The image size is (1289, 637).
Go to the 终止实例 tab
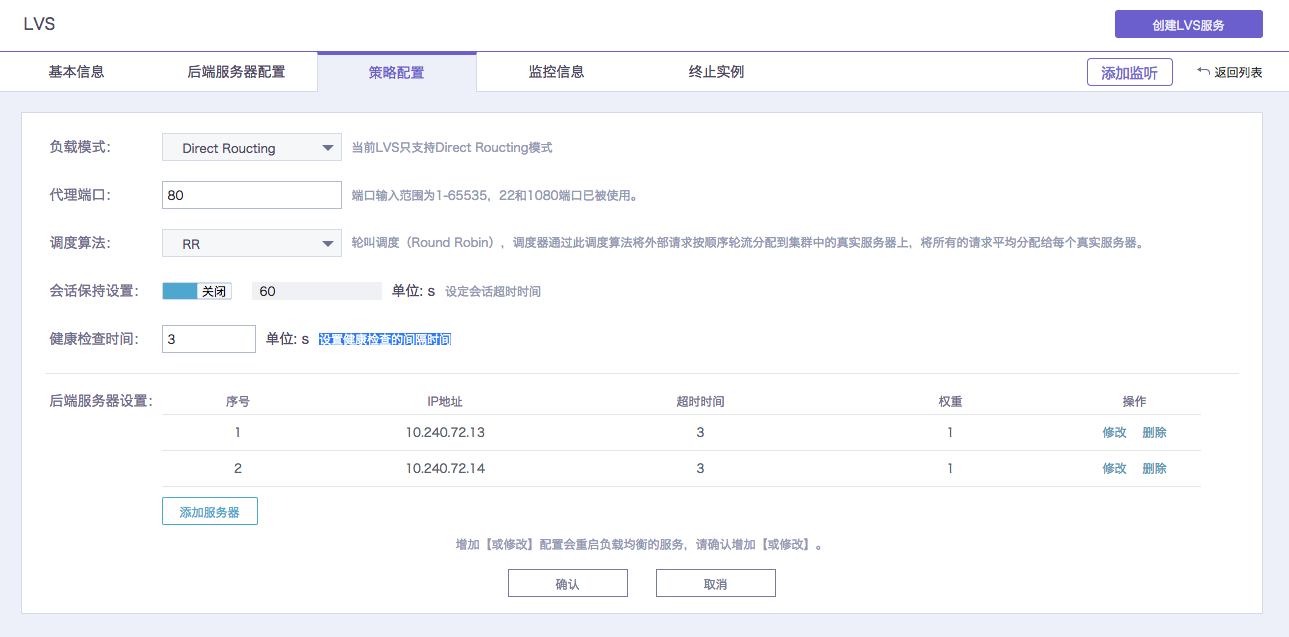[x=716, y=72]
